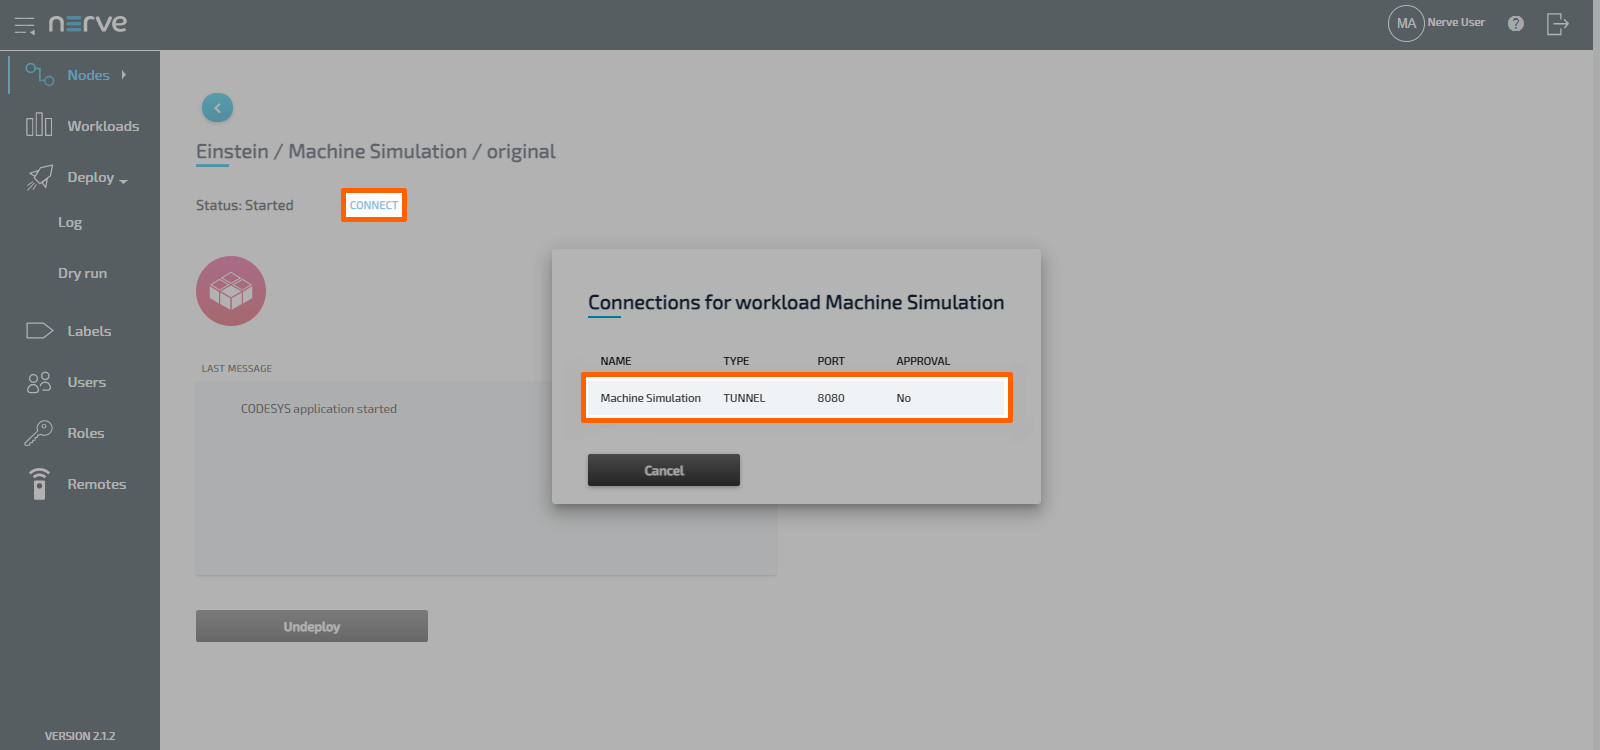The width and height of the screenshot is (1600, 750).
Task: Click the Remotes remote-control icon
Action: point(39,484)
